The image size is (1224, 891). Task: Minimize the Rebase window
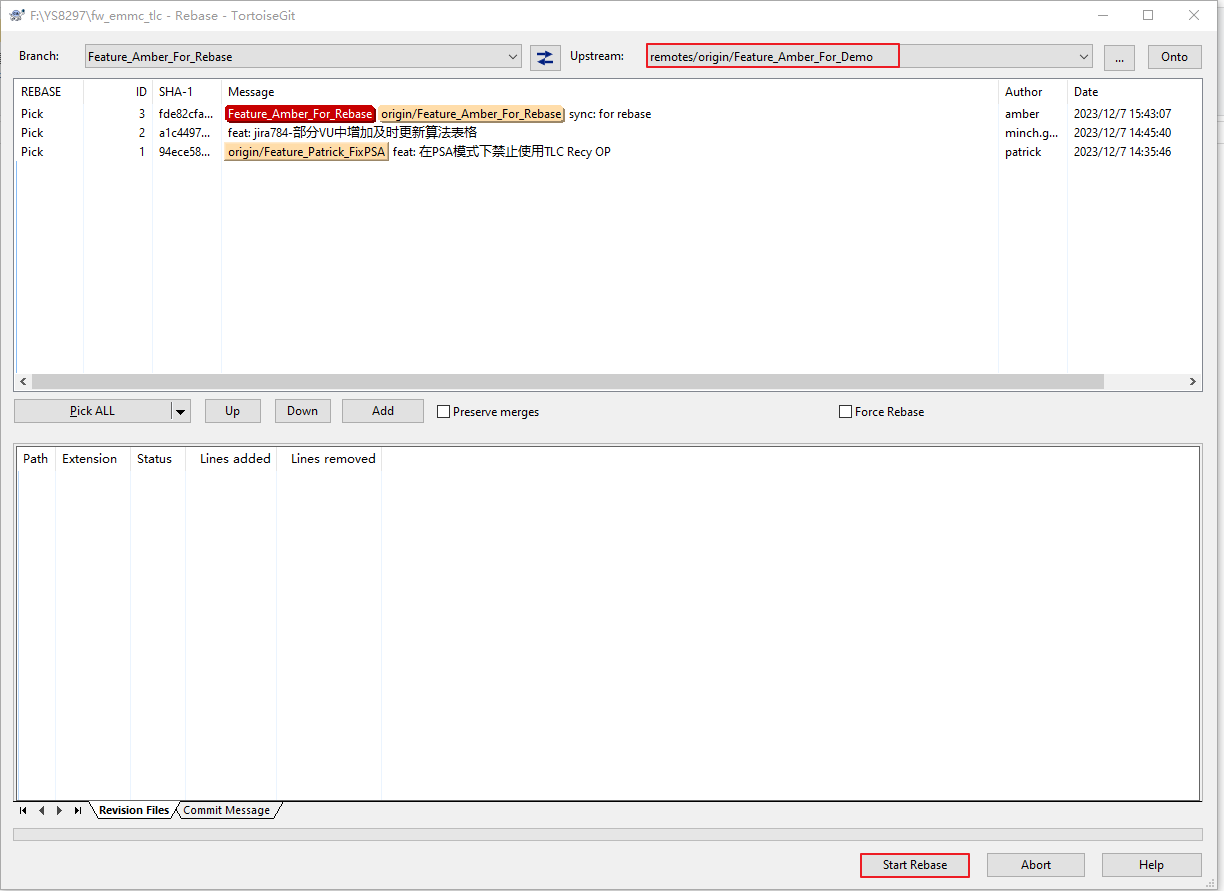pyautogui.click(x=1102, y=15)
